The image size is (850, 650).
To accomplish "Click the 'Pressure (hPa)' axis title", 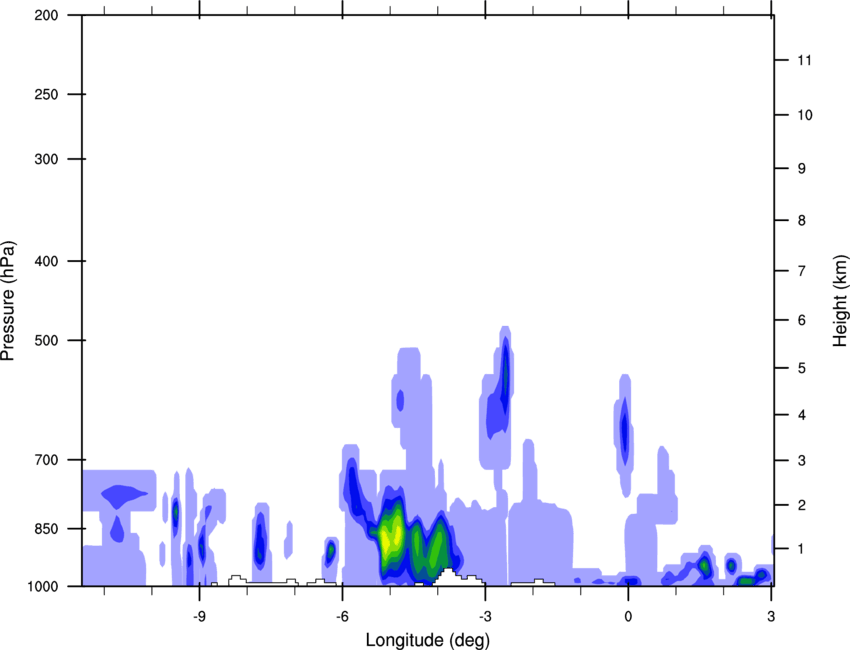I will click(x=8, y=301).
